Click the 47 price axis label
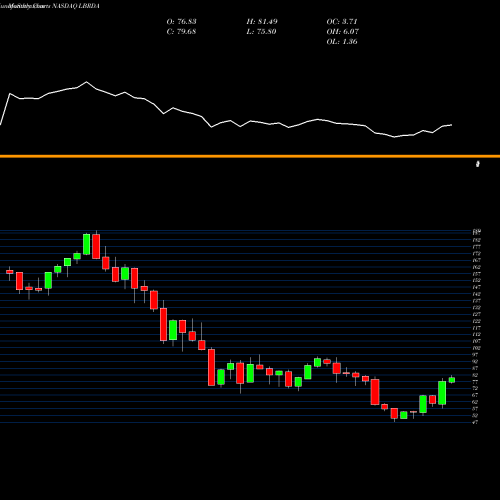 (475, 422)
